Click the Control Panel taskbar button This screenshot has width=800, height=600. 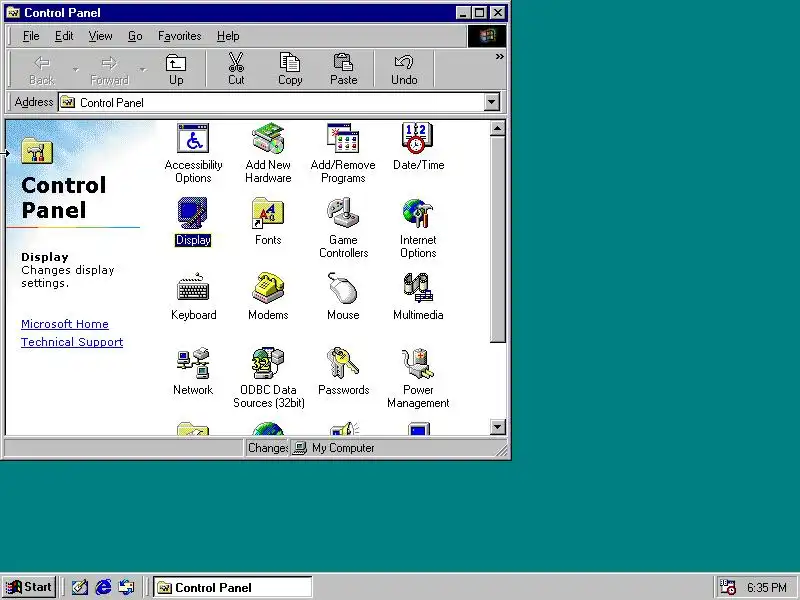click(233, 587)
